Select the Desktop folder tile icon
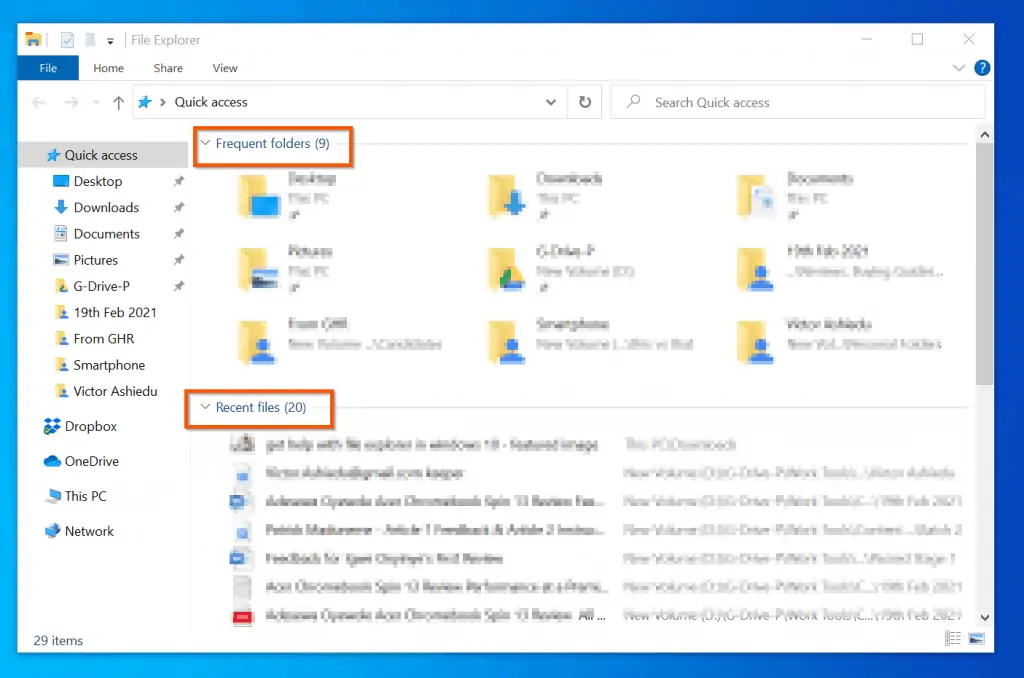Screen dimensions: 1024x678 click(259, 196)
